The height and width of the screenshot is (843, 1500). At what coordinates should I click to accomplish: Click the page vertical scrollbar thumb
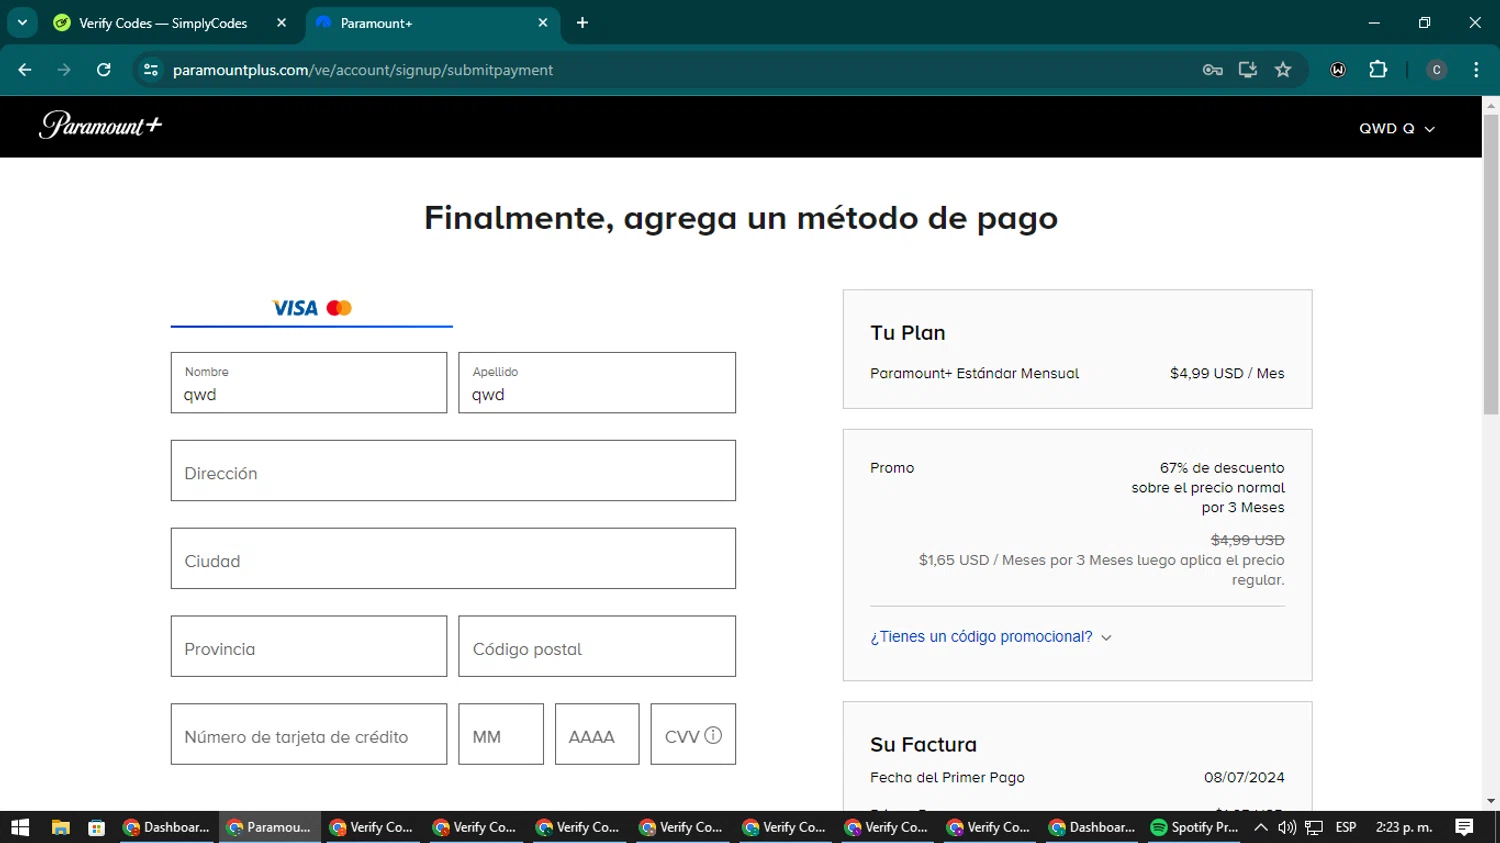1490,264
